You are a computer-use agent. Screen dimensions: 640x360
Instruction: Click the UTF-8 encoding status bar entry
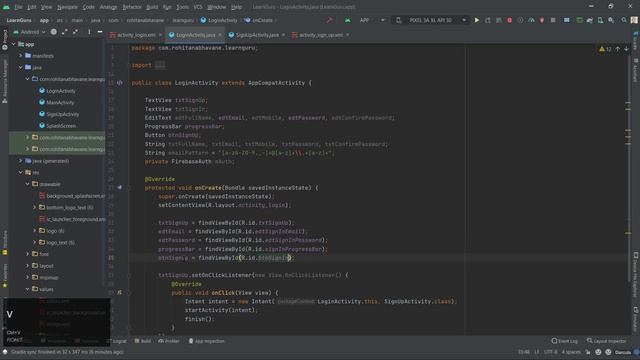click(x=550, y=352)
